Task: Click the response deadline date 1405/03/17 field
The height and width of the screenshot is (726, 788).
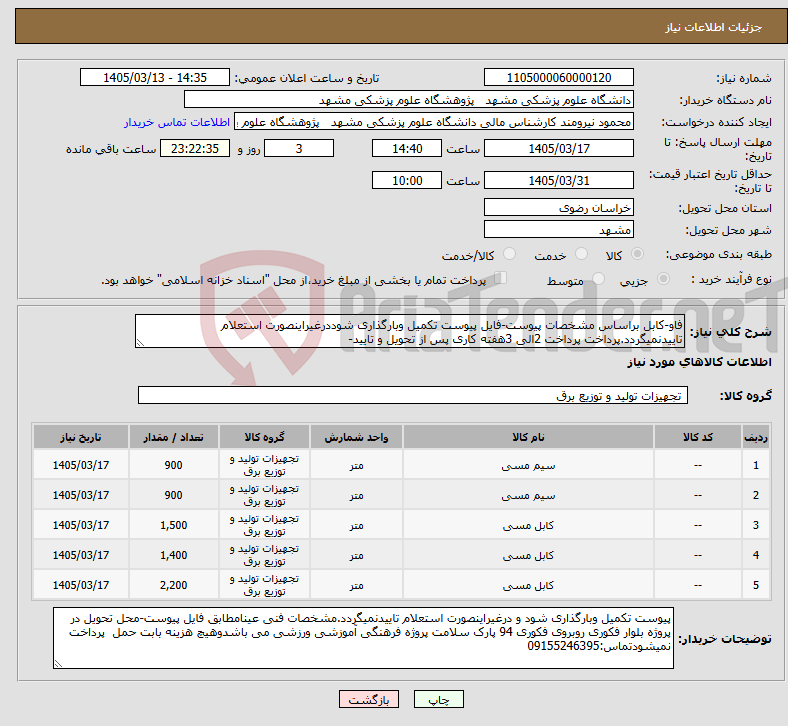Action: [558, 148]
